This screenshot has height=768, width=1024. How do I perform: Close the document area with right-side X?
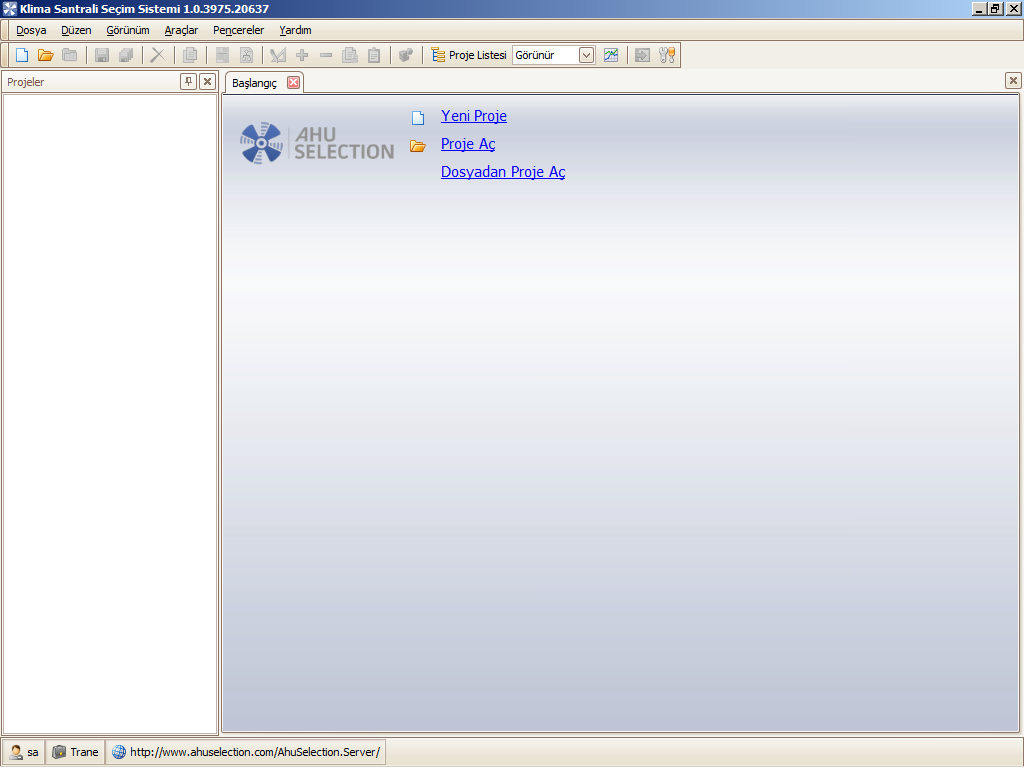pos(1013,80)
